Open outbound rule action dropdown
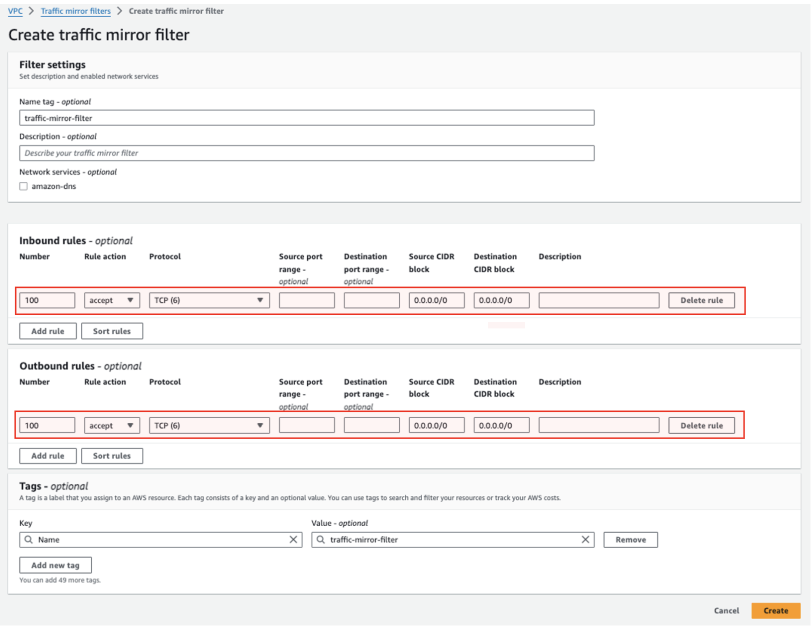This screenshot has height=630, width=812. [x=112, y=425]
